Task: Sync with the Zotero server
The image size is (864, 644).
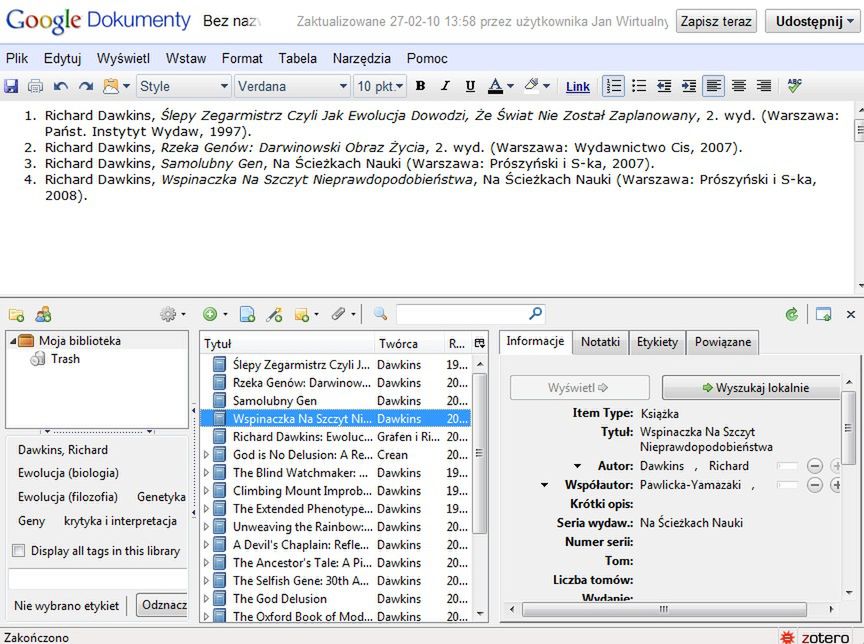Action: pos(792,315)
